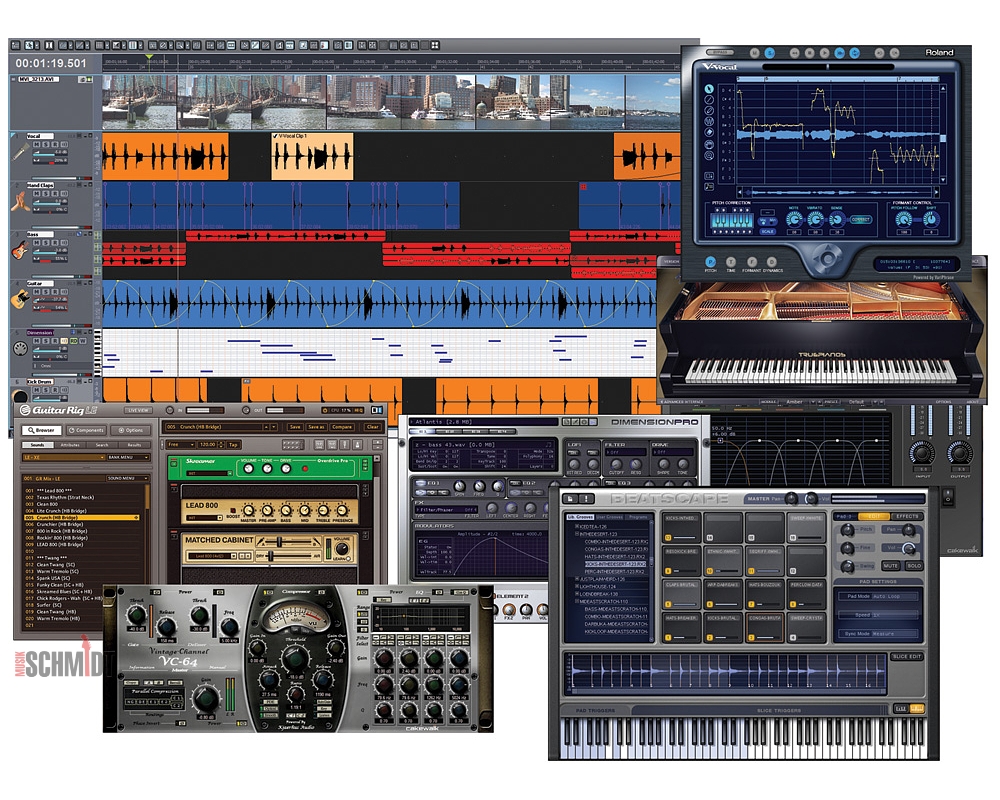
Task: Toggle the BYPASS switch on the V-Vocal plugin
Action: pos(720,50)
